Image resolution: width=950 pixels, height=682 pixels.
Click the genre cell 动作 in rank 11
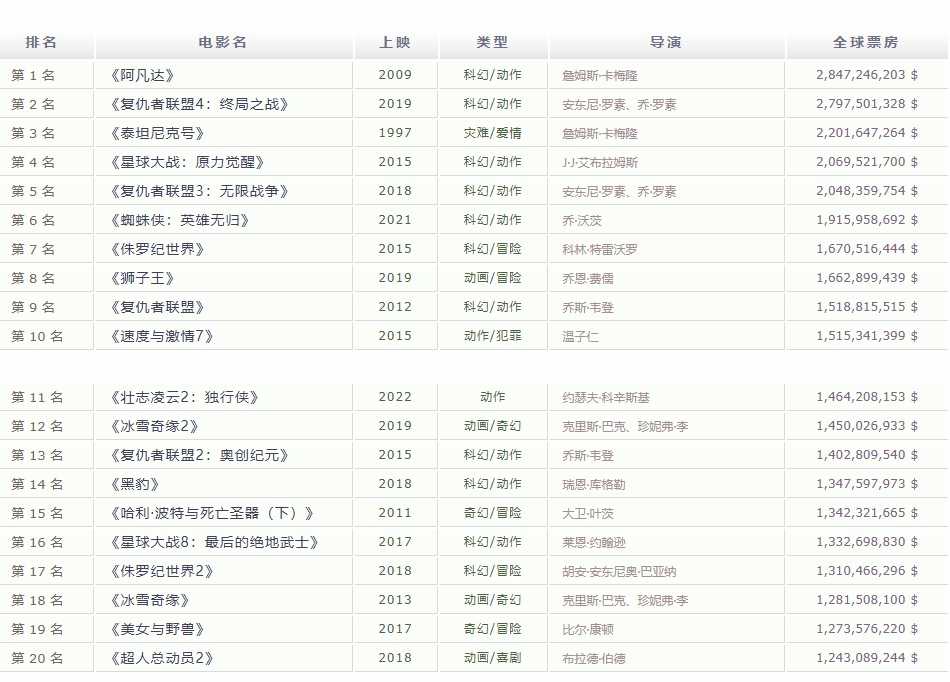tap(493, 397)
